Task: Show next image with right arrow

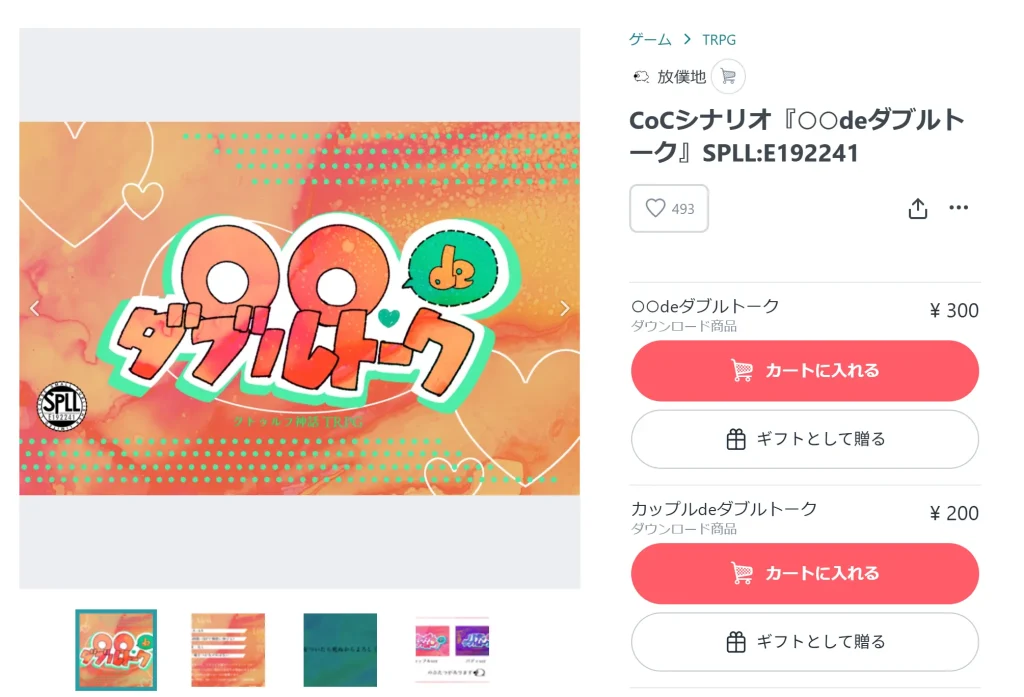Action: pyautogui.click(x=564, y=308)
